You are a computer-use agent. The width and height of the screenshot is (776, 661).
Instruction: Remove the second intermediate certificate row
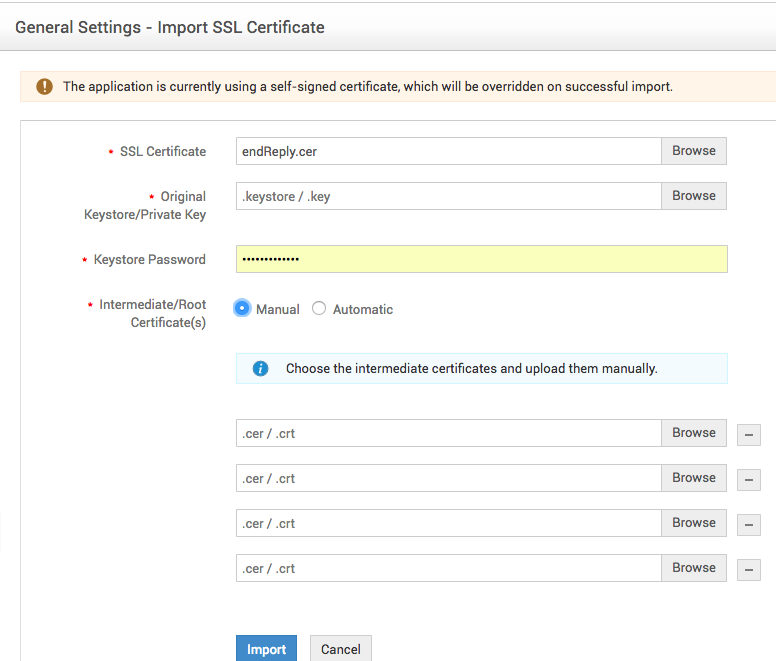748,479
